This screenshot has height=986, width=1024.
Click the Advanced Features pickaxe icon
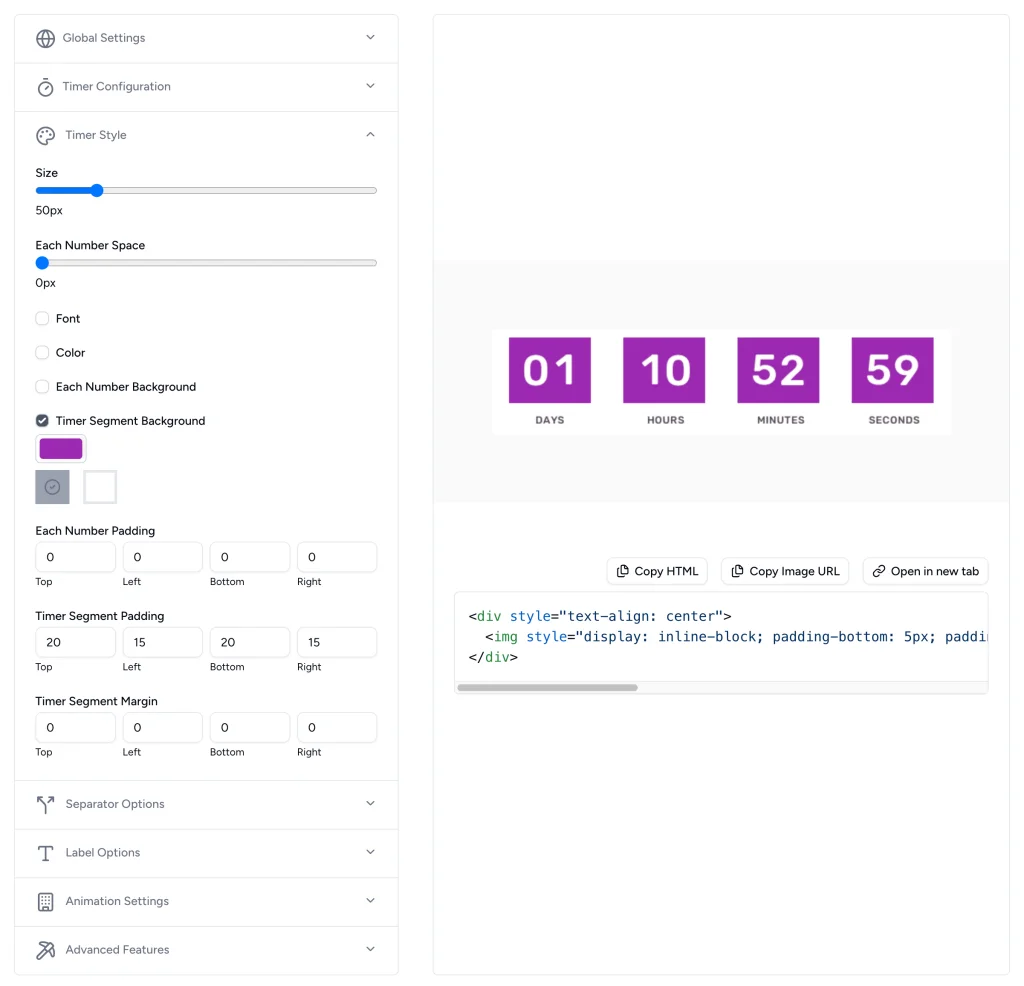coord(45,950)
